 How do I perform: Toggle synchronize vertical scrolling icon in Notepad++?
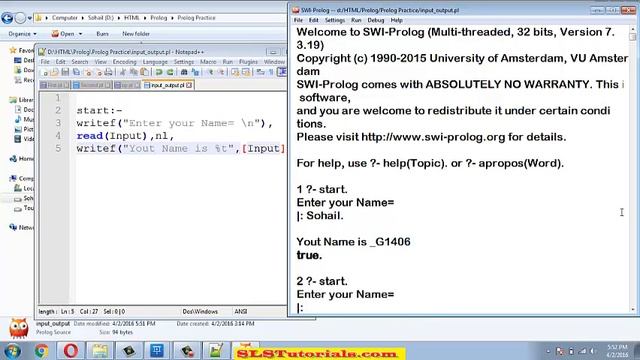pyautogui.click(x=235, y=72)
